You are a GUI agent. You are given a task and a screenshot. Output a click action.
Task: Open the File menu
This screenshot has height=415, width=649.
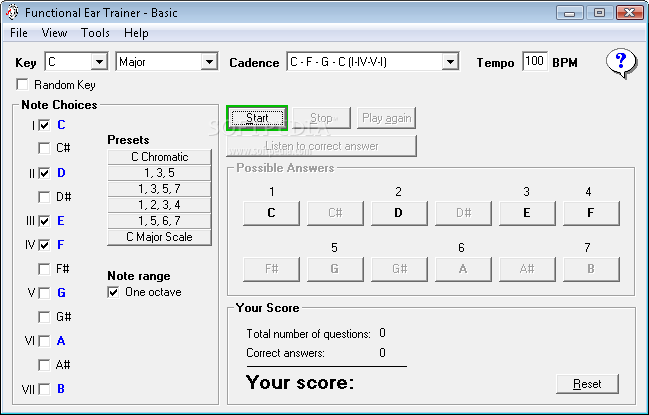pos(19,33)
